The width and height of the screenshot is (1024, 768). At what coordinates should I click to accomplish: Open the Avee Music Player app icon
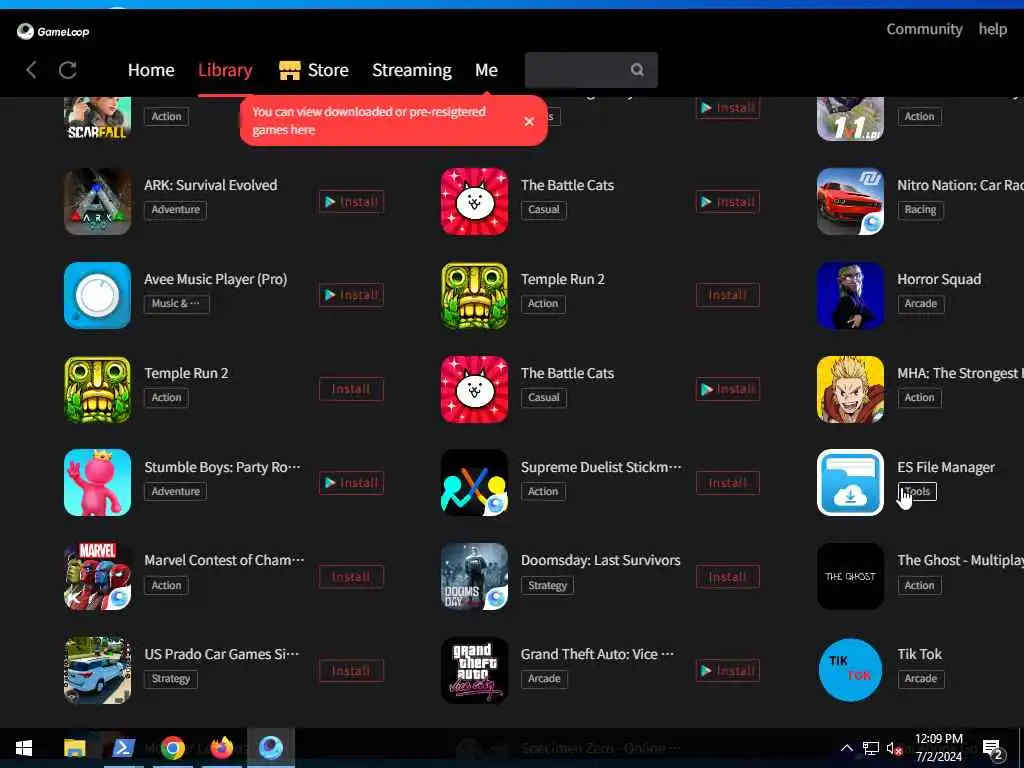[x=97, y=295]
